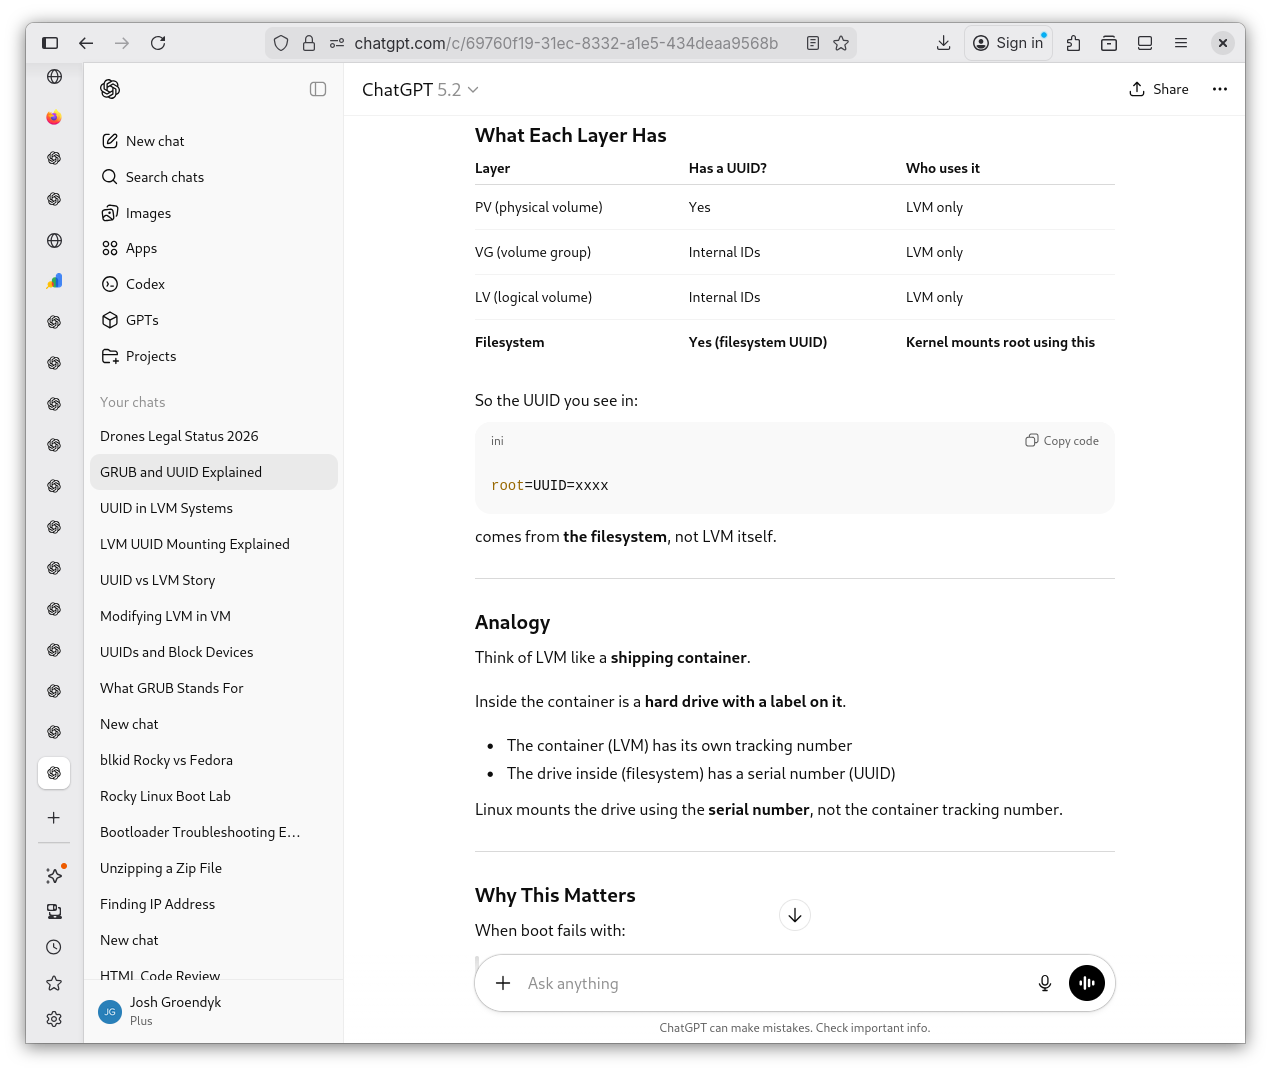Open Josh Groendyk account menu
Screen dimensions: 1271x1072
175,1011
